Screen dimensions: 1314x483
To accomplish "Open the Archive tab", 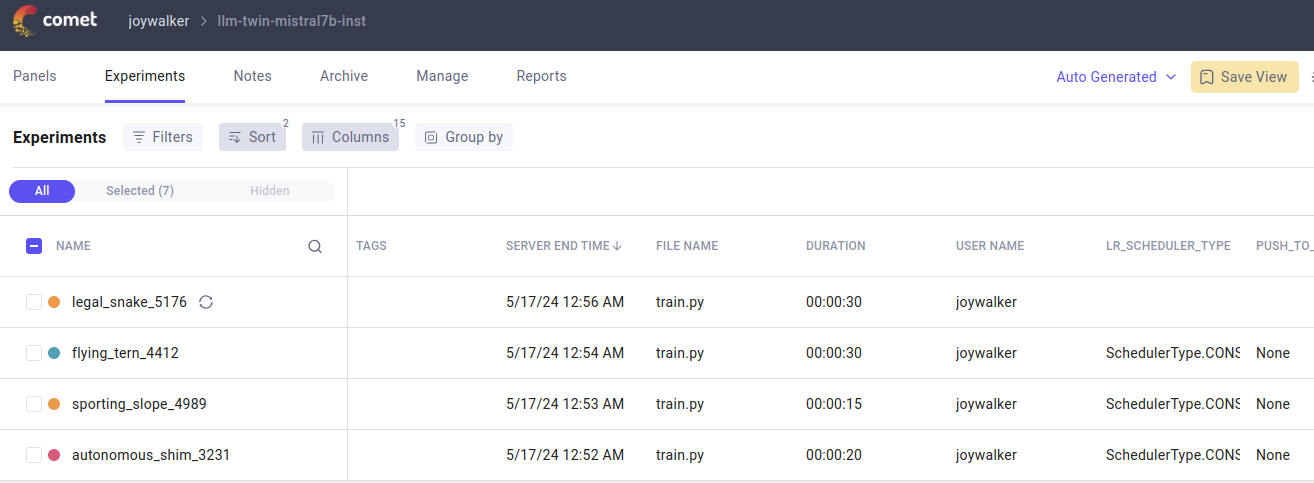I will tap(344, 76).
